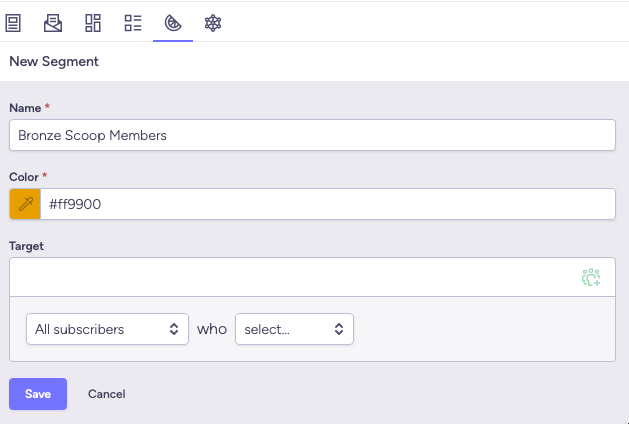Expand the All subscribers dropdown
This screenshot has width=629, height=424.
106,329
